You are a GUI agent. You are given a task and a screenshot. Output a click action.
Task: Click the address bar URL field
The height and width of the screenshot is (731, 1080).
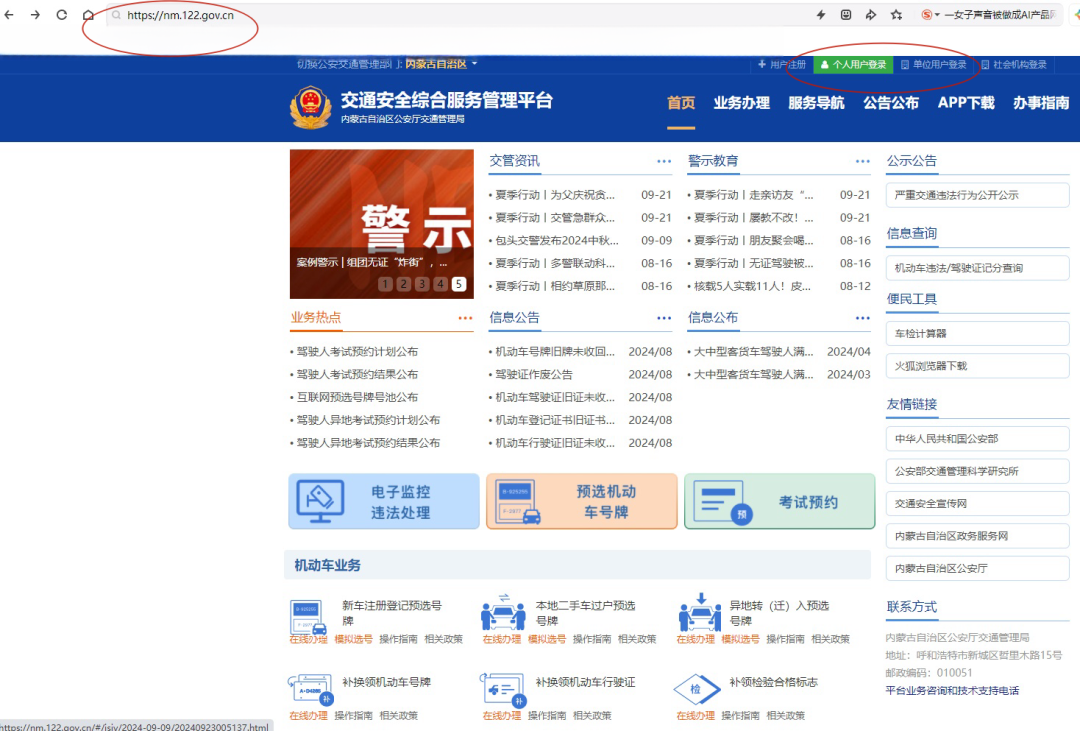coord(400,15)
